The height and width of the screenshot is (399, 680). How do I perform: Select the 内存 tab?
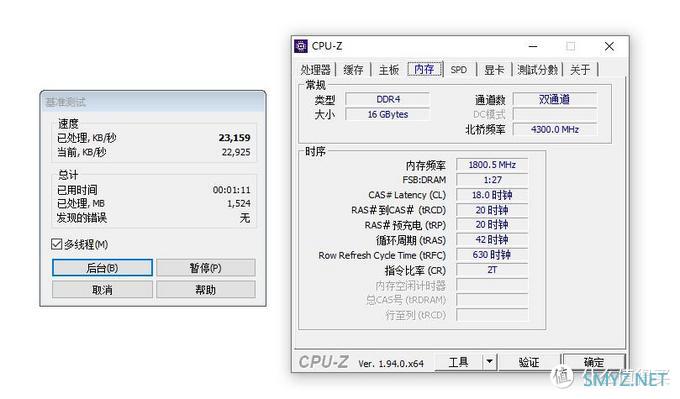(x=425, y=69)
